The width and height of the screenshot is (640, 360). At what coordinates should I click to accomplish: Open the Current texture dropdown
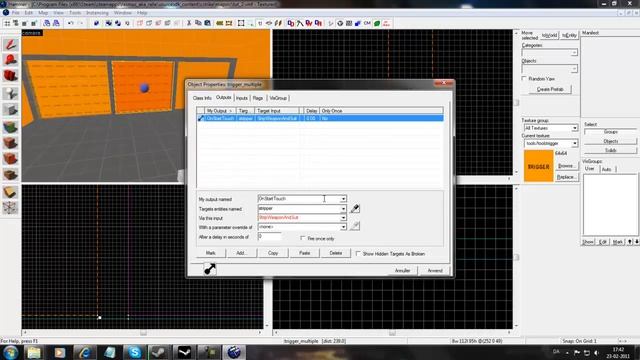(x=574, y=143)
